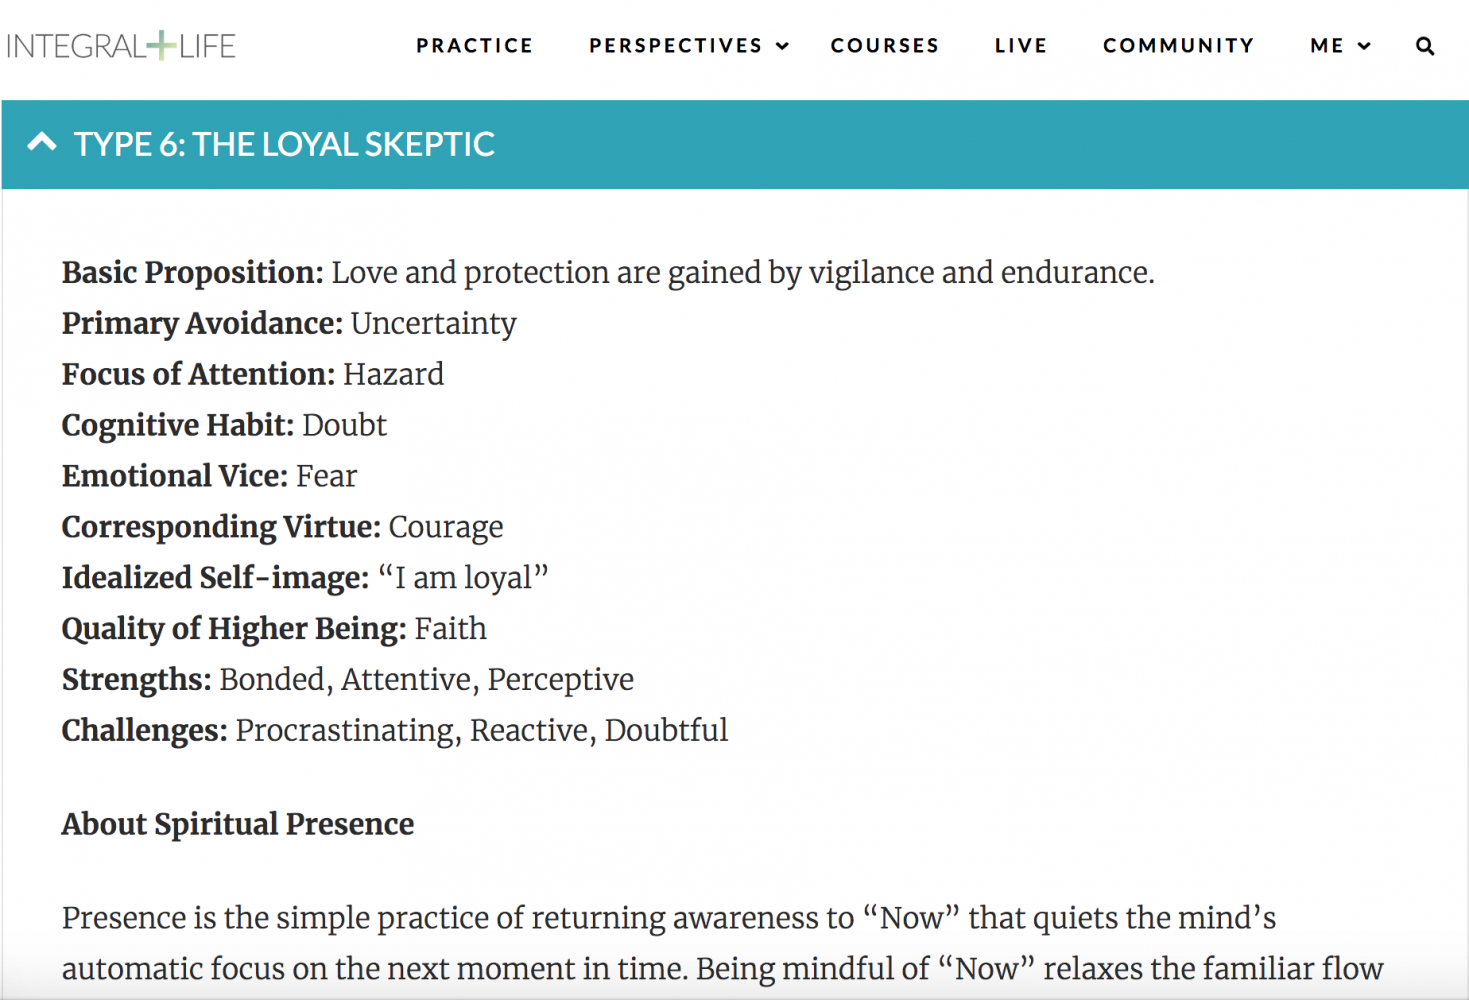The width and height of the screenshot is (1469, 1000).
Task: Open the Practice menu item
Action: pyautogui.click(x=475, y=46)
